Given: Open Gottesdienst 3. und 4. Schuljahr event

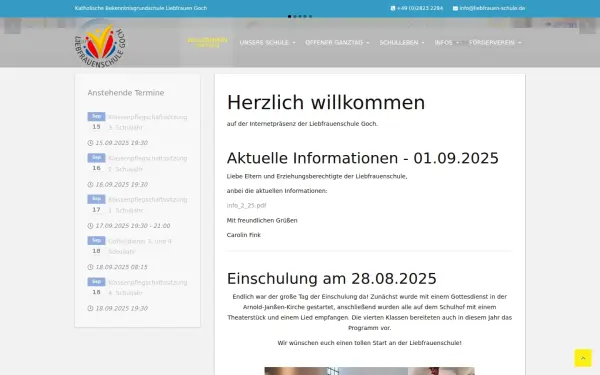Looking at the screenshot, I should click(140, 246).
